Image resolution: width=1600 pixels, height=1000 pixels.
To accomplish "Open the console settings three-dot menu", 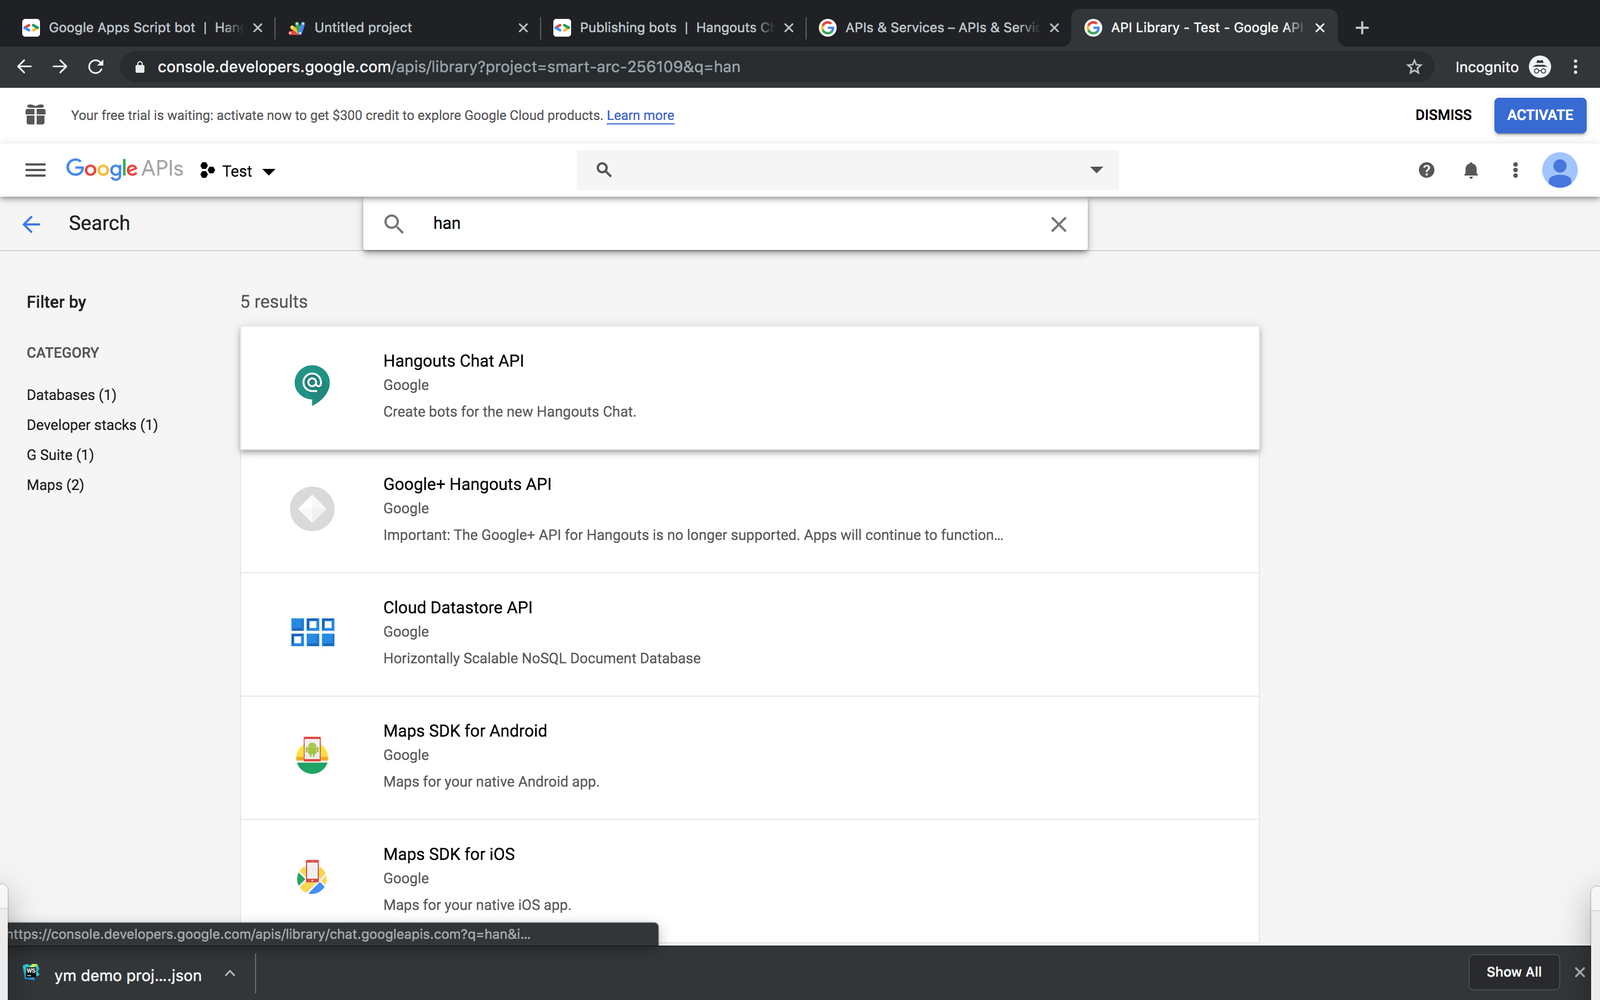I will pyautogui.click(x=1515, y=170).
